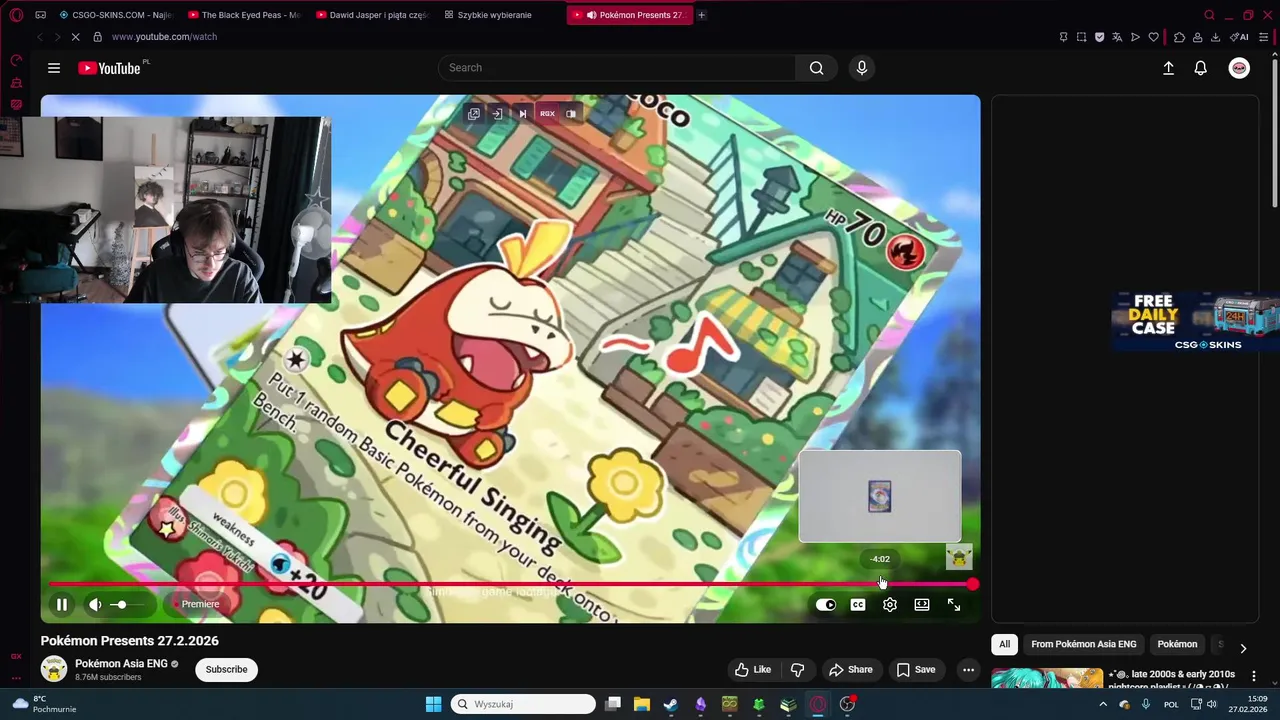
Task: Toggle closed captions (CC) button
Action: coord(858,604)
